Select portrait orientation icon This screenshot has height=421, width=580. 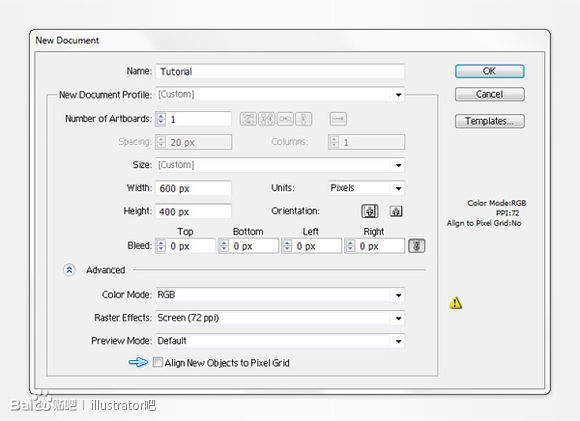(x=370, y=211)
